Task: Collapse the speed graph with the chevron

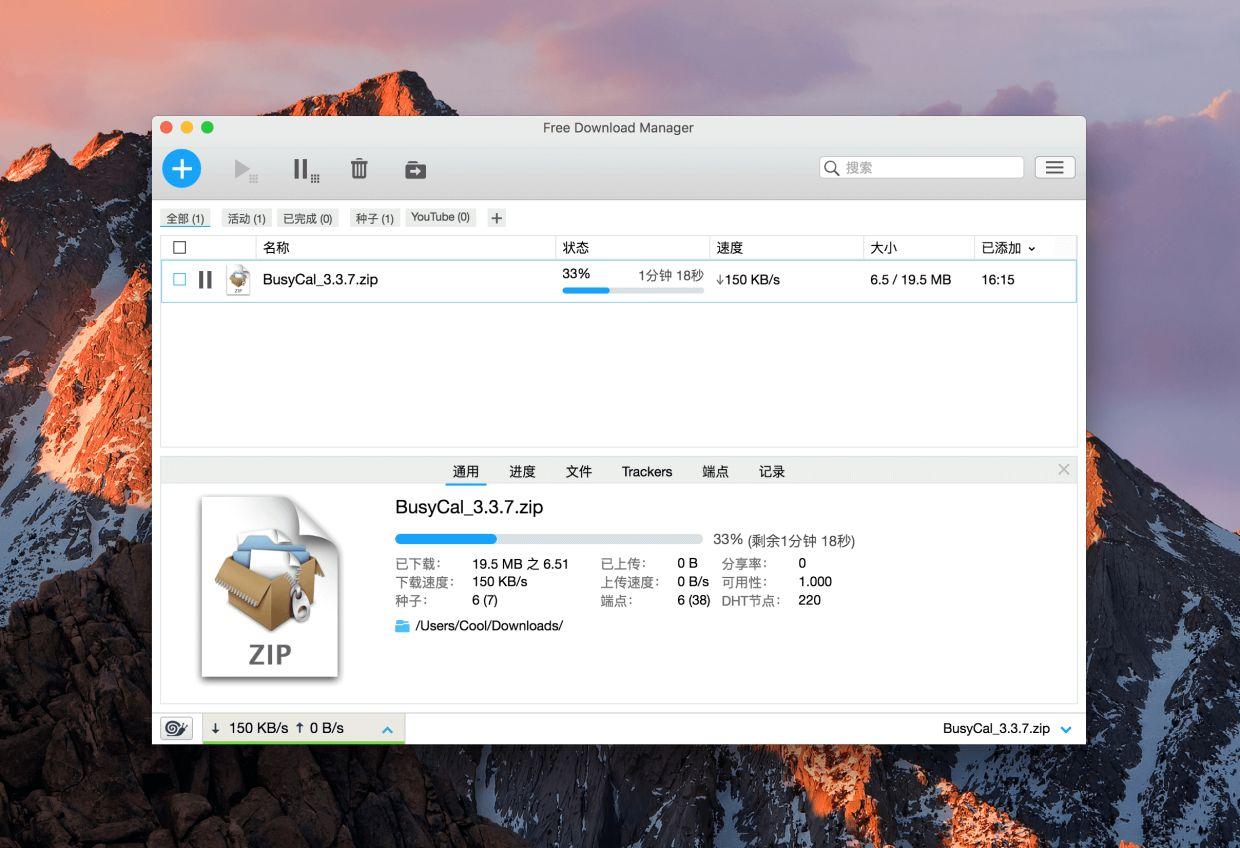Action: tap(387, 729)
